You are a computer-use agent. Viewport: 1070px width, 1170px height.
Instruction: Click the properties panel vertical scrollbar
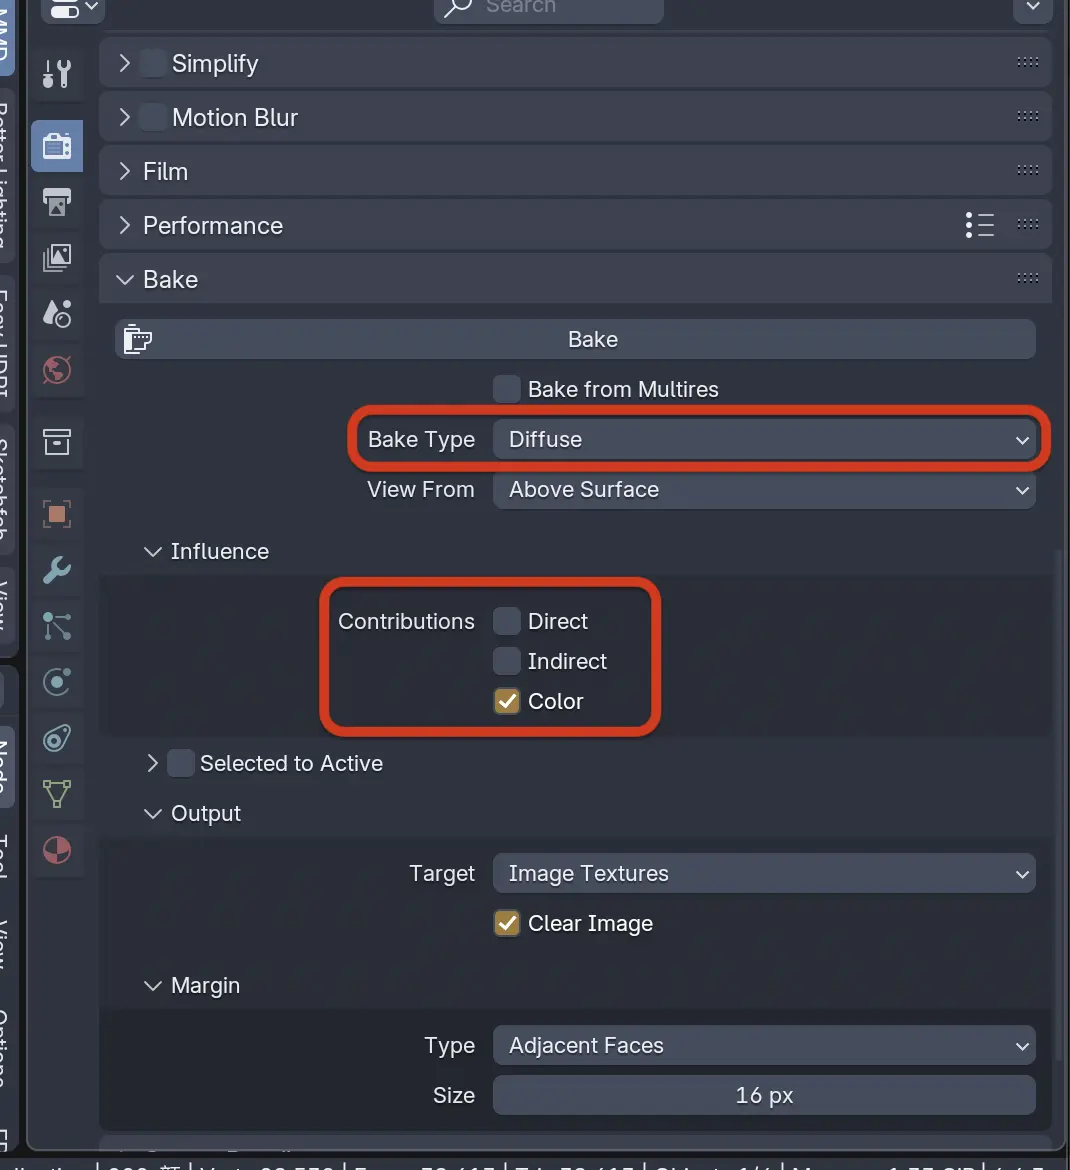[1060, 805]
